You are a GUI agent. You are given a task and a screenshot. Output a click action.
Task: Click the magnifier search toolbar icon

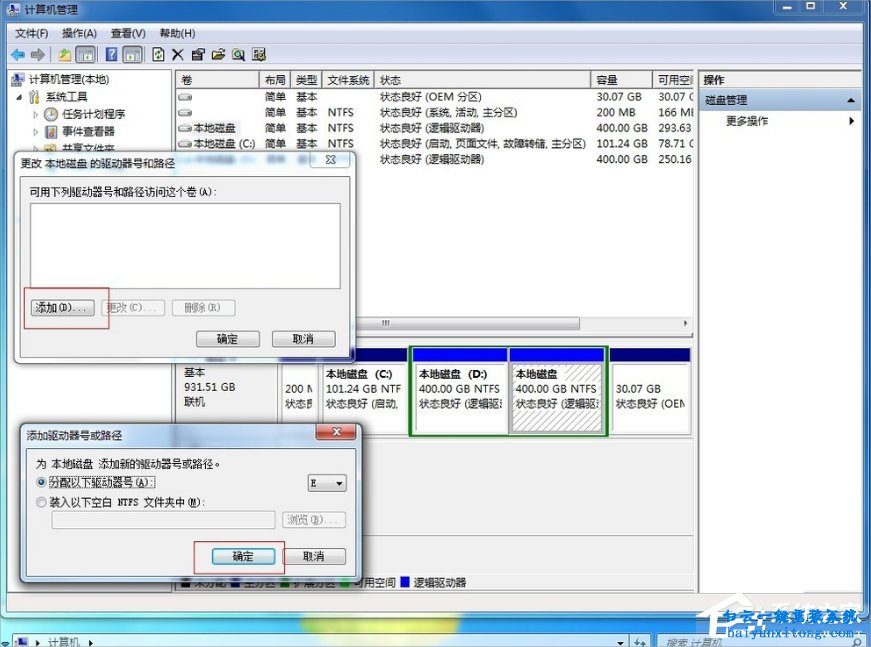[x=240, y=54]
